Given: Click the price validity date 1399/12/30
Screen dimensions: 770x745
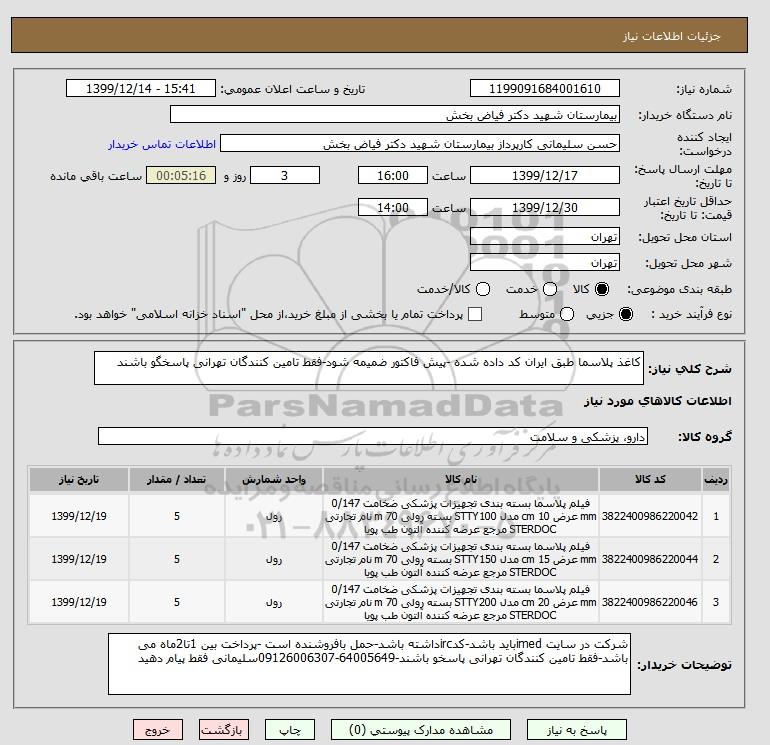Looking at the screenshot, I should point(545,207).
